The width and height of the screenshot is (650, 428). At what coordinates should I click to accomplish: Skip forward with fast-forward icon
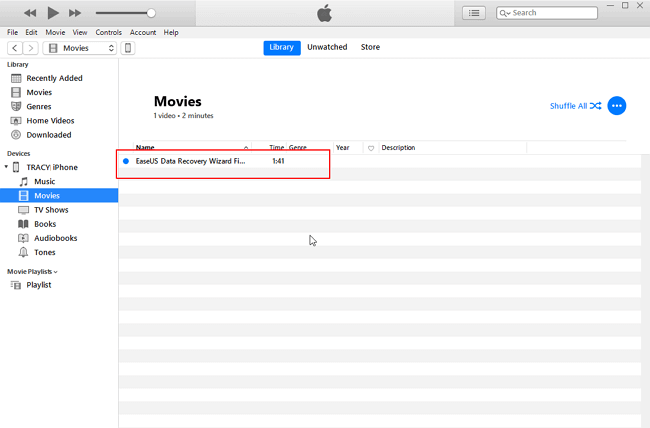pos(76,13)
